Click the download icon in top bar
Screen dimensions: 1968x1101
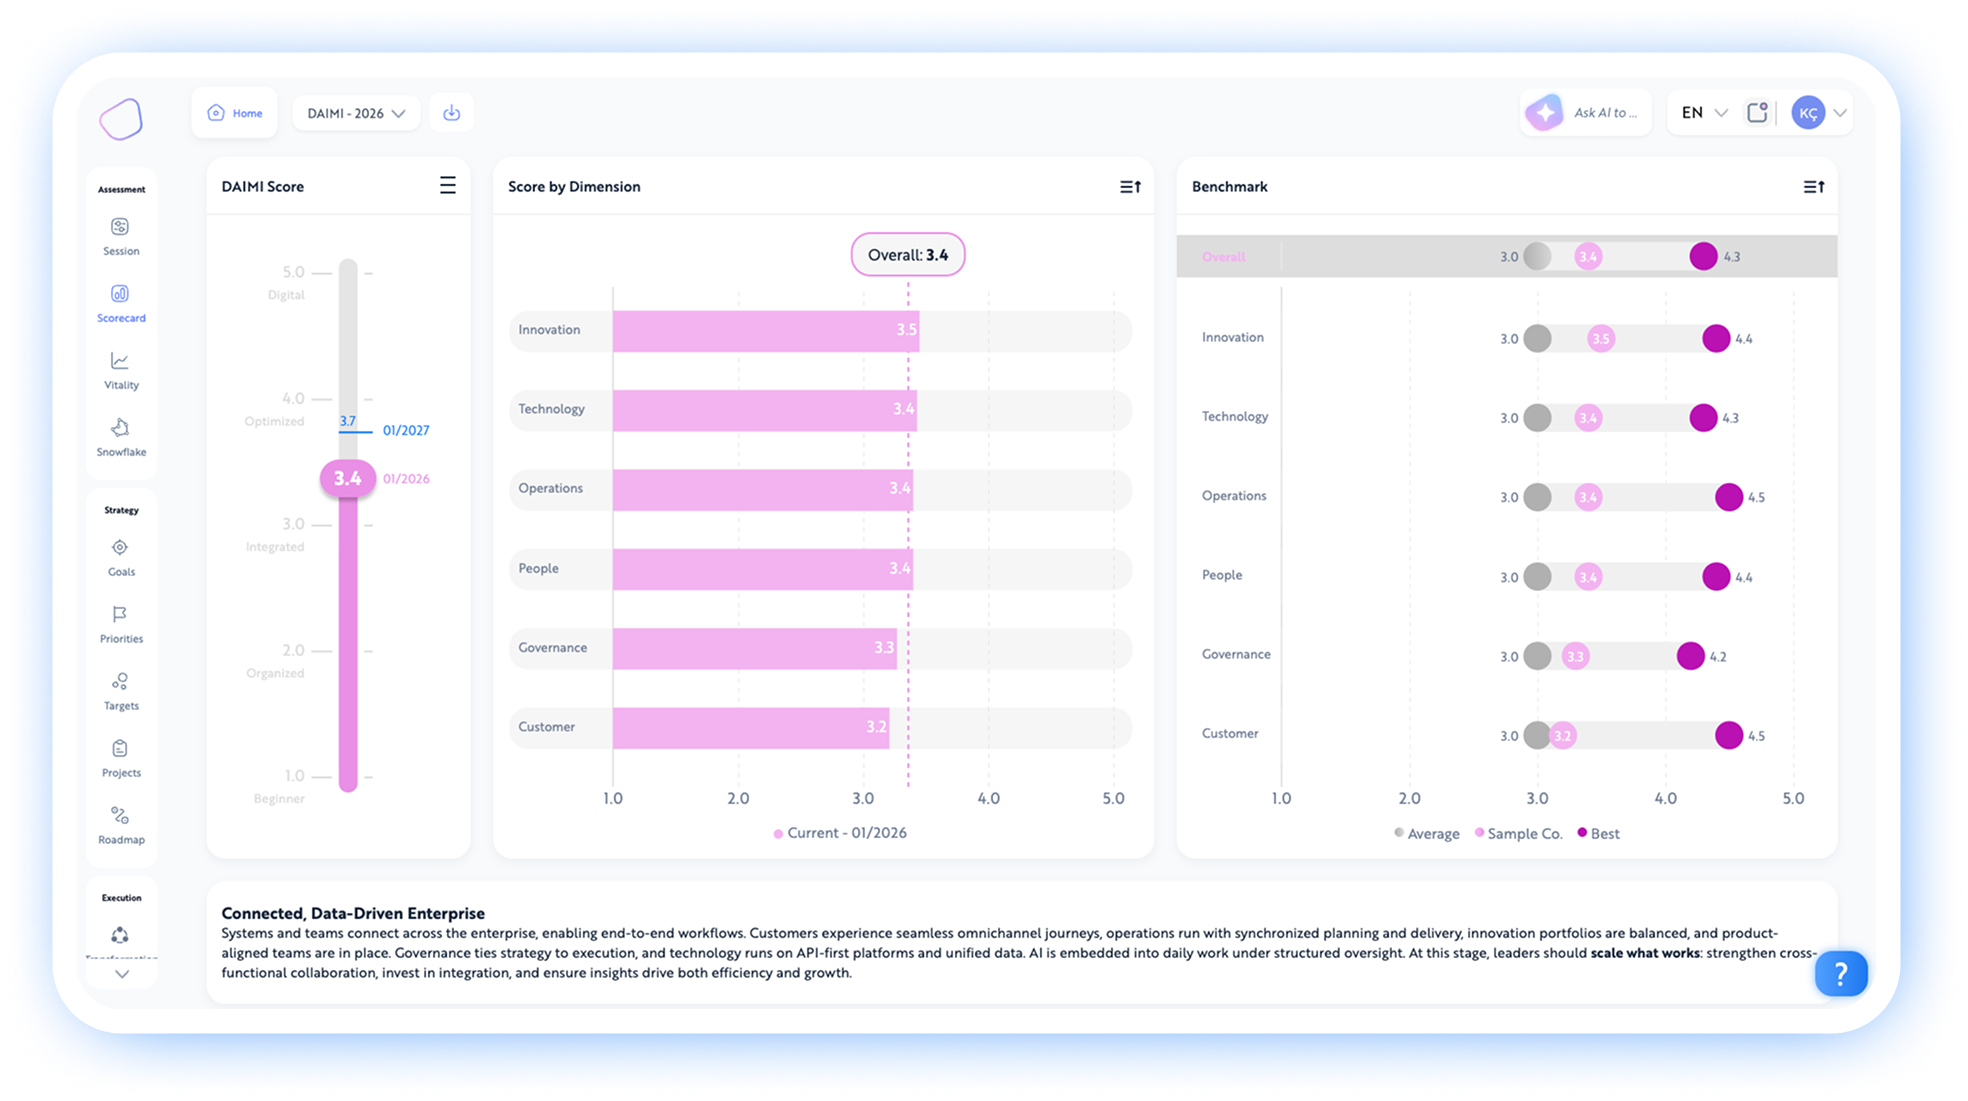tap(452, 113)
